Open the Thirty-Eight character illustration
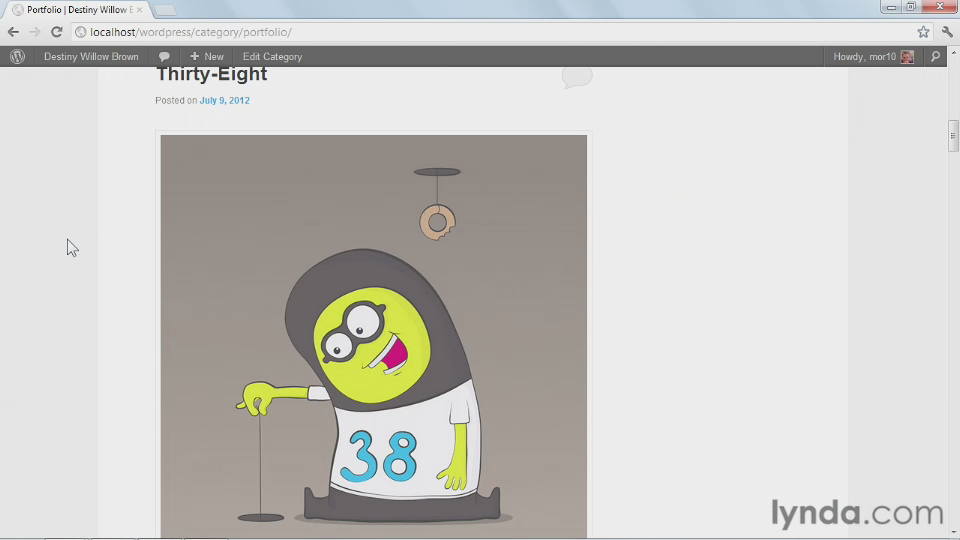Screen dimensions: 960x540 tap(373, 336)
